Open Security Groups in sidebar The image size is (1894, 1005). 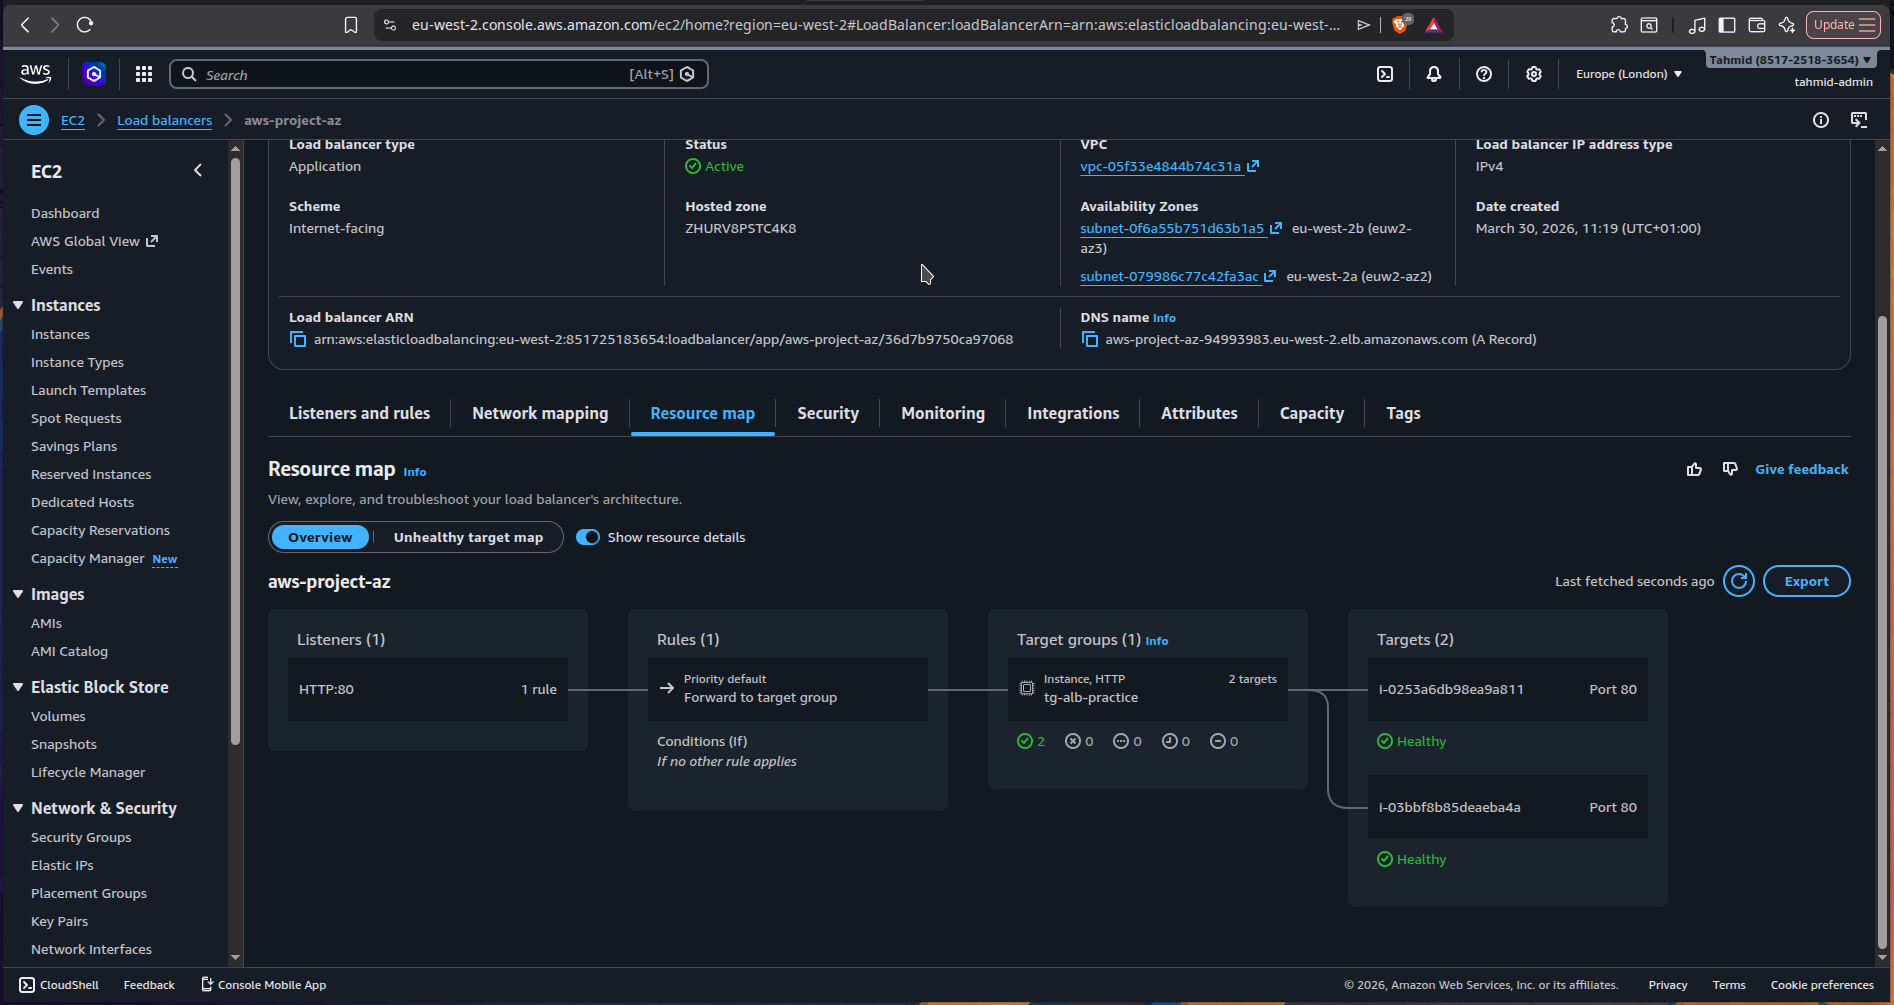tap(81, 837)
